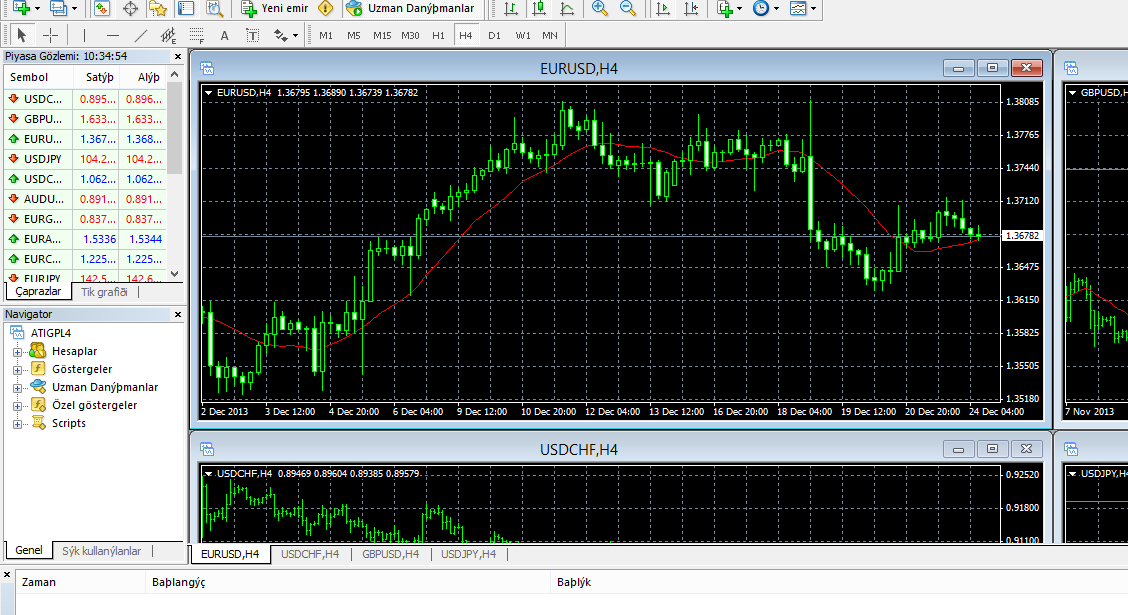1128x615 pixels.
Task: Toggle the candlestick chart mode
Action: [x=539, y=9]
